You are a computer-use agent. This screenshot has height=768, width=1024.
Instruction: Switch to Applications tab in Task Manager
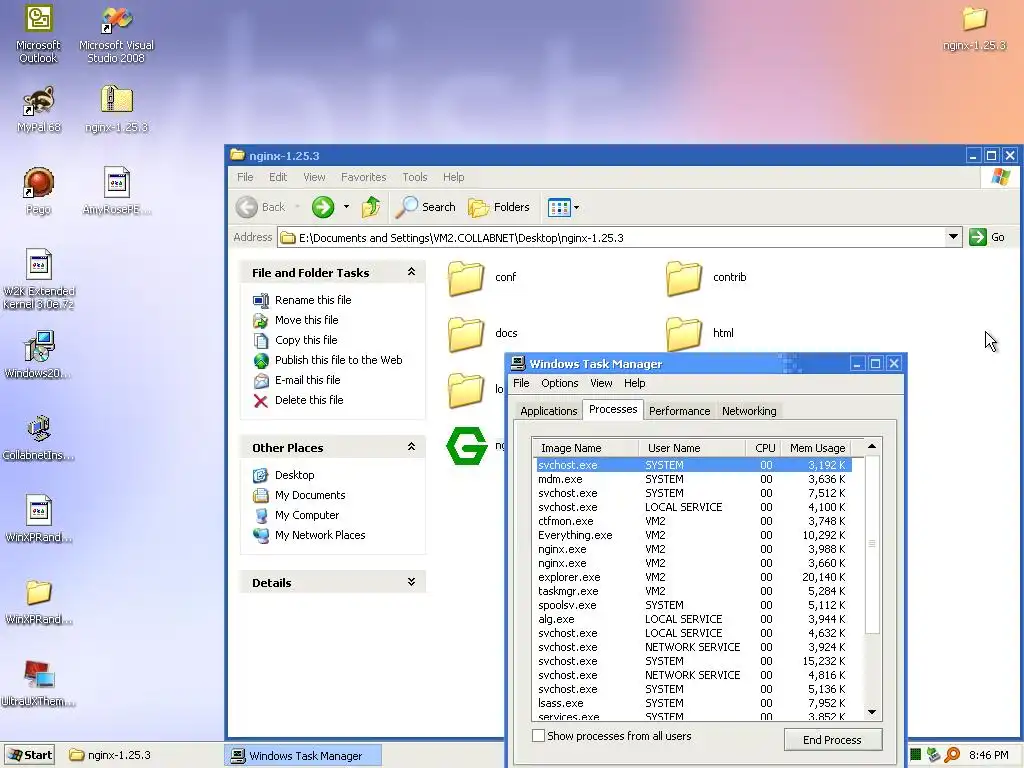[x=549, y=411]
